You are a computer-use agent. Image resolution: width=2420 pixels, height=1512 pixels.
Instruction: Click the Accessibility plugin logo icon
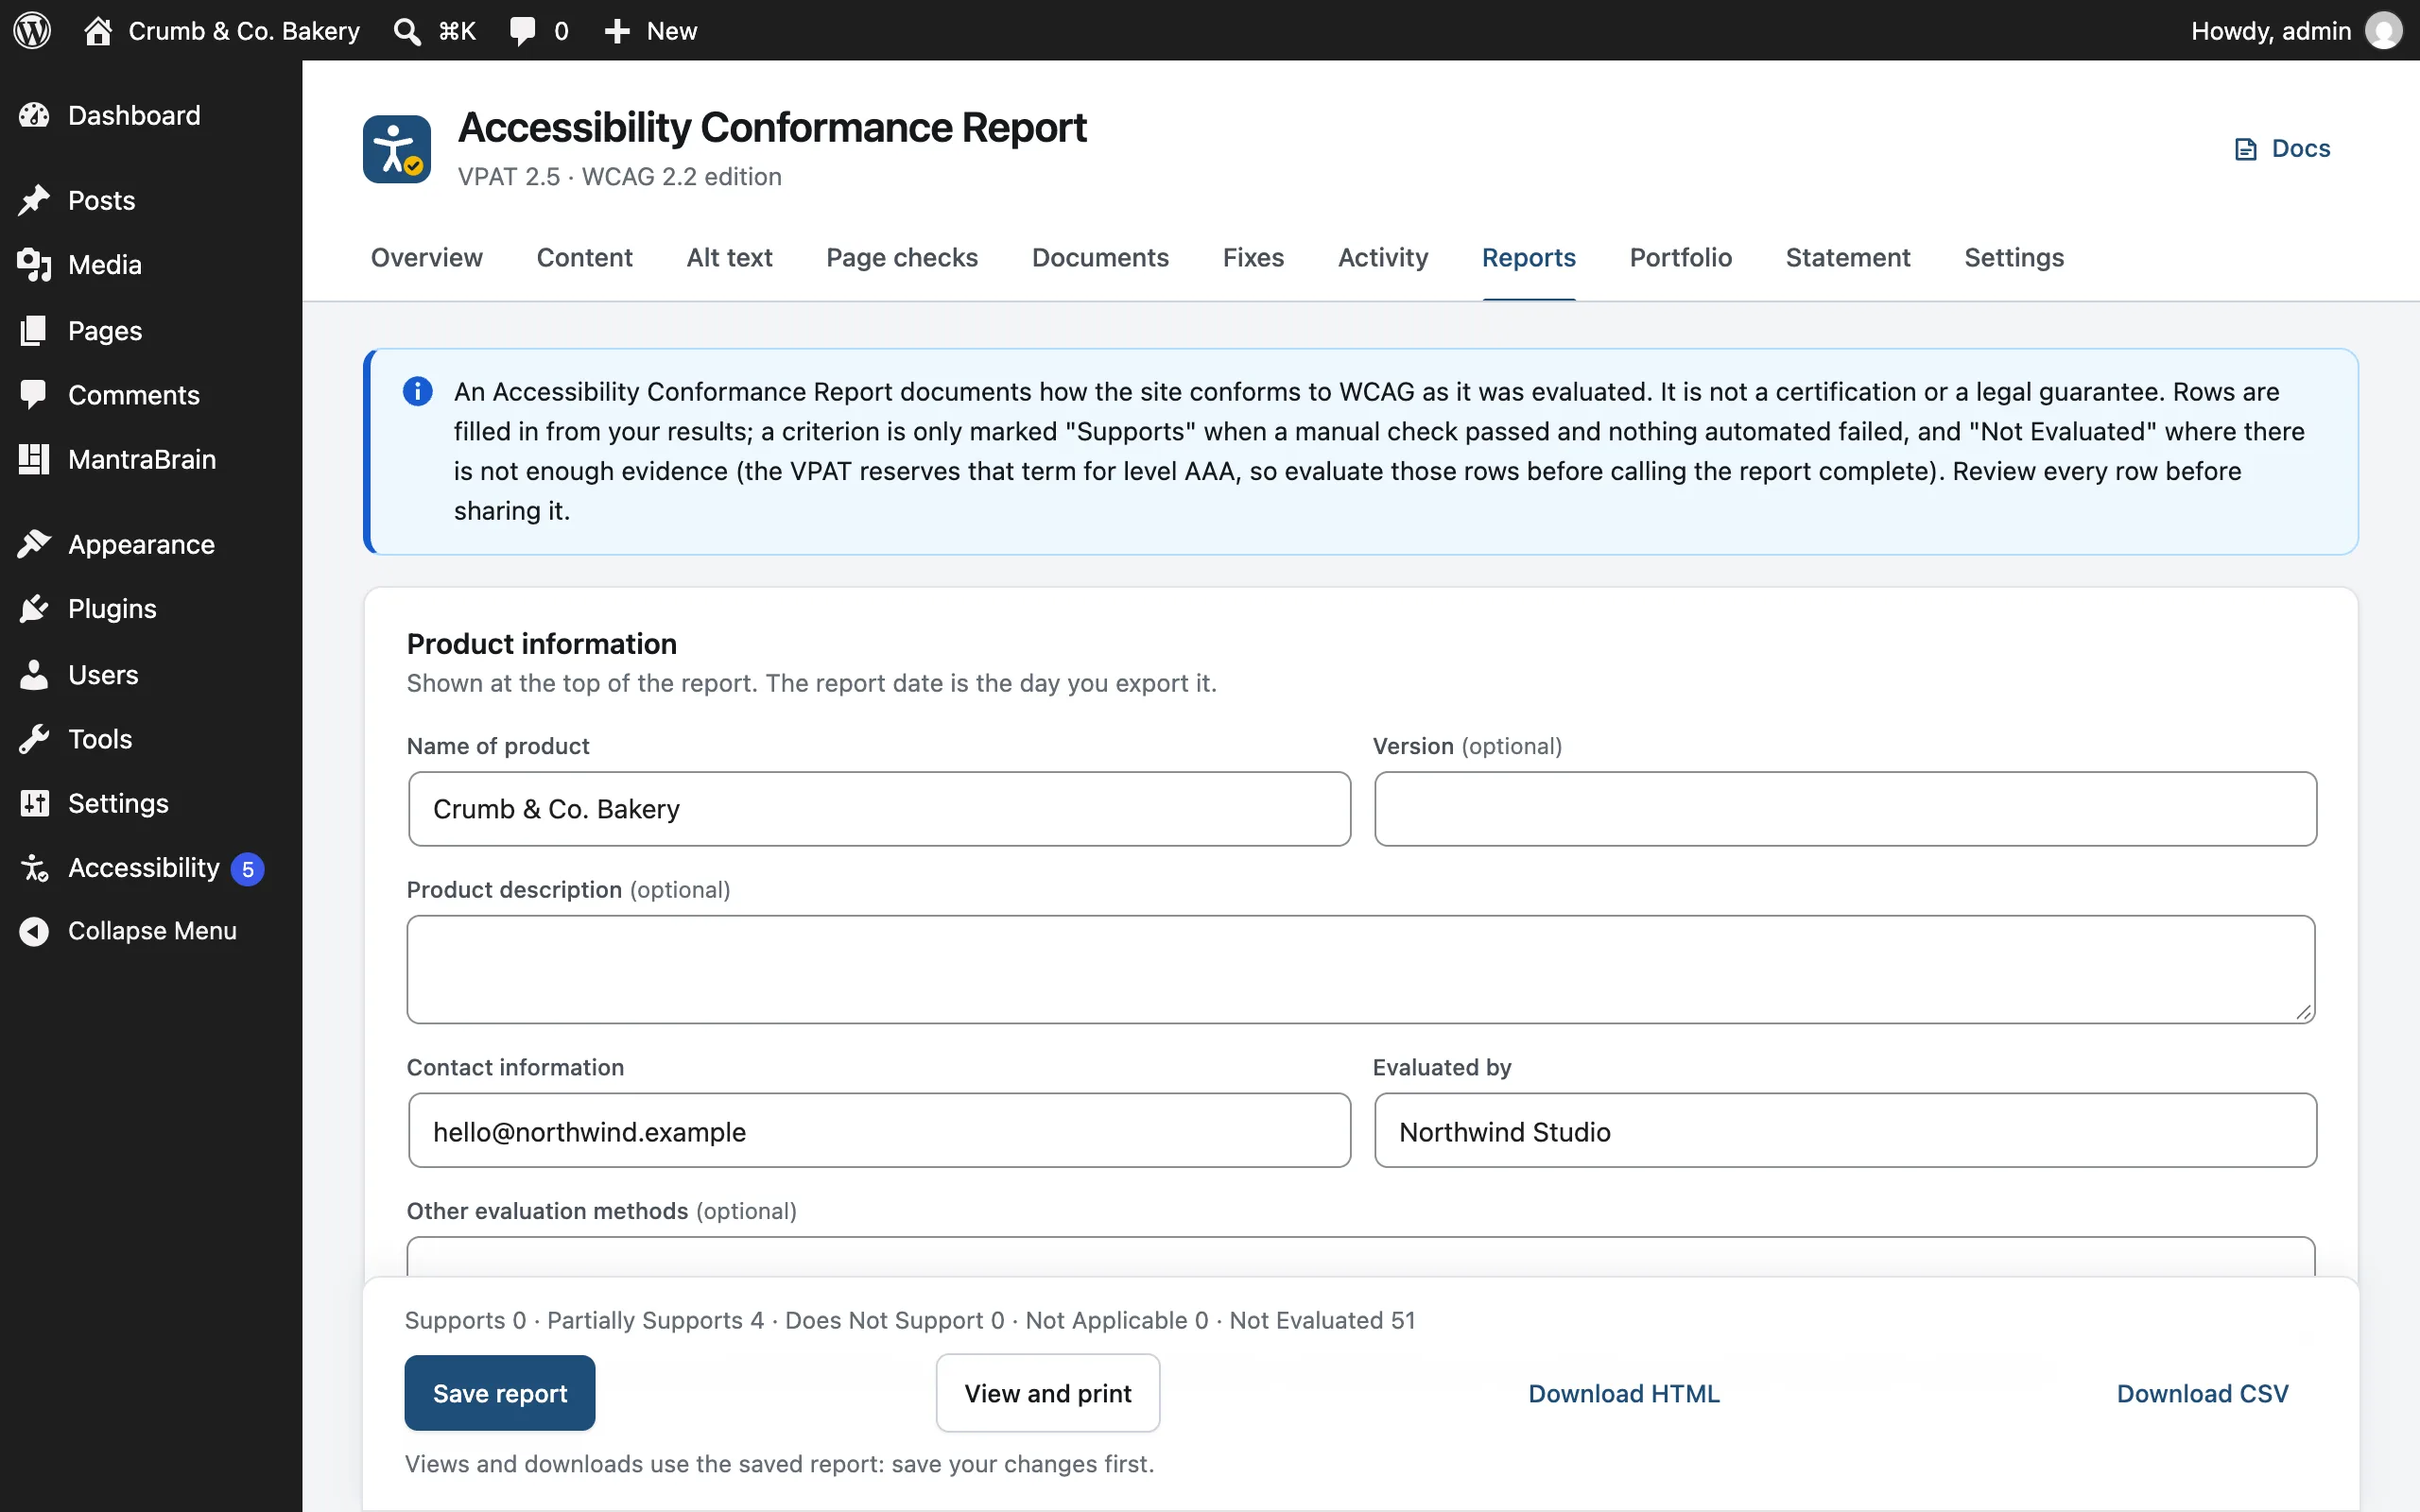397,149
